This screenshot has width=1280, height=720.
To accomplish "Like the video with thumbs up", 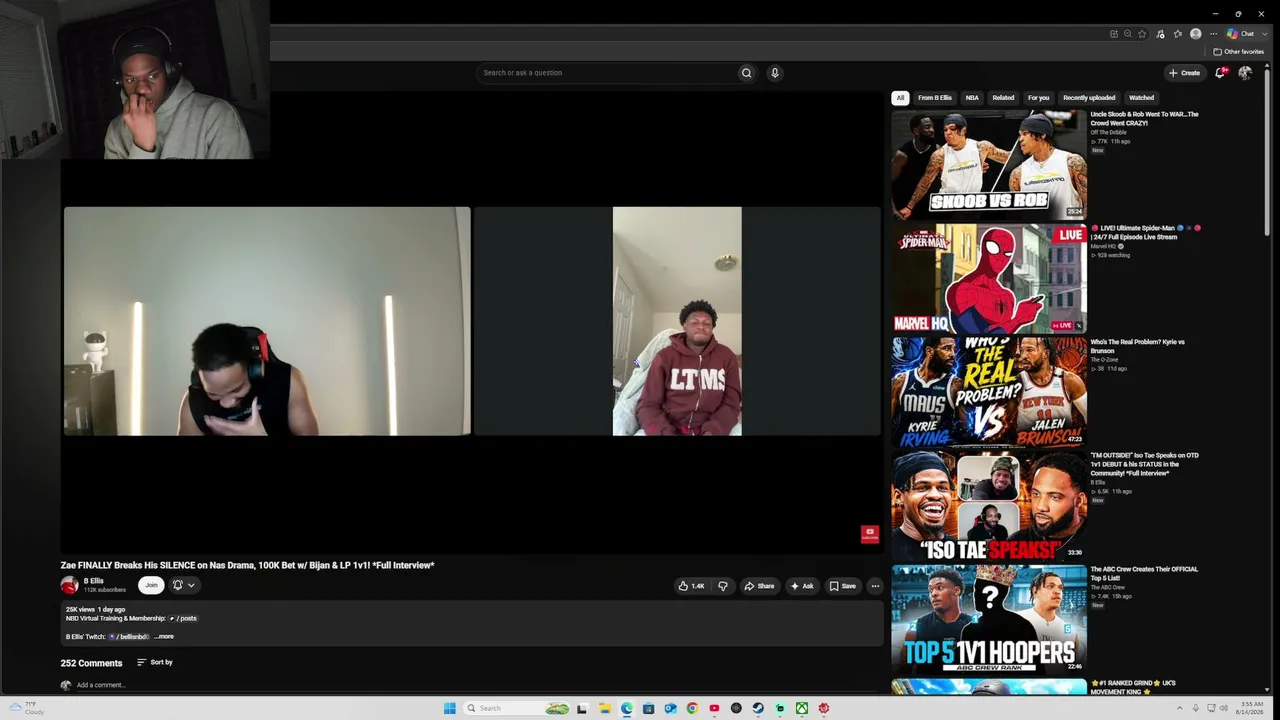I will click(x=691, y=586).
